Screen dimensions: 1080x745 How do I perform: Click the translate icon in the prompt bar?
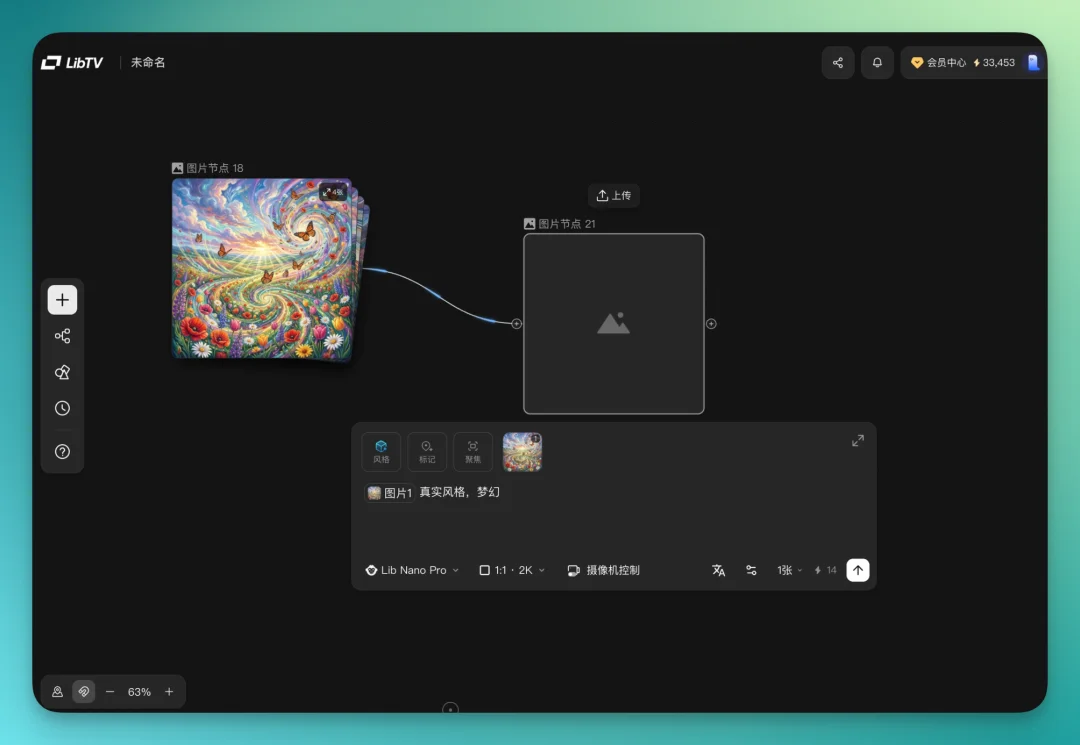coord(719,569)
